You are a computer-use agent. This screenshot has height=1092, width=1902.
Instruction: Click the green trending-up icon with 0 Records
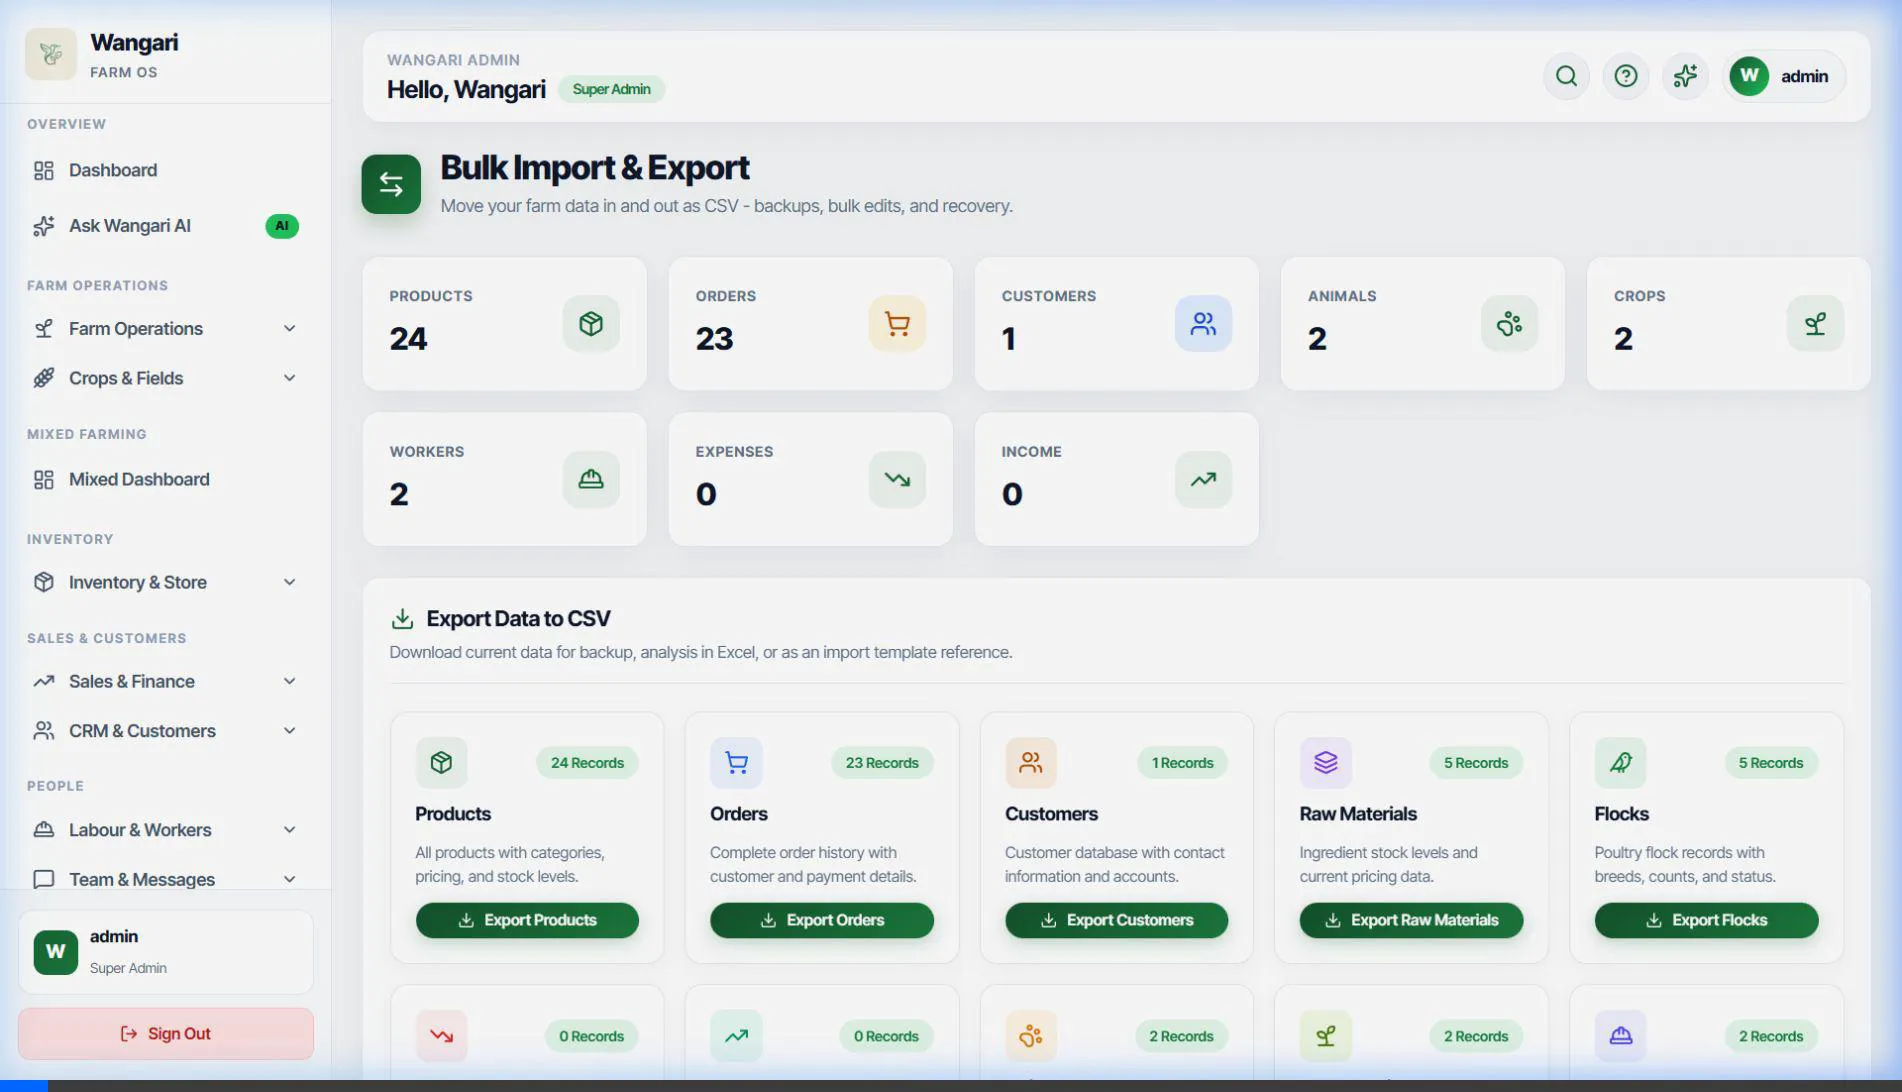[x=736, y=1036]
